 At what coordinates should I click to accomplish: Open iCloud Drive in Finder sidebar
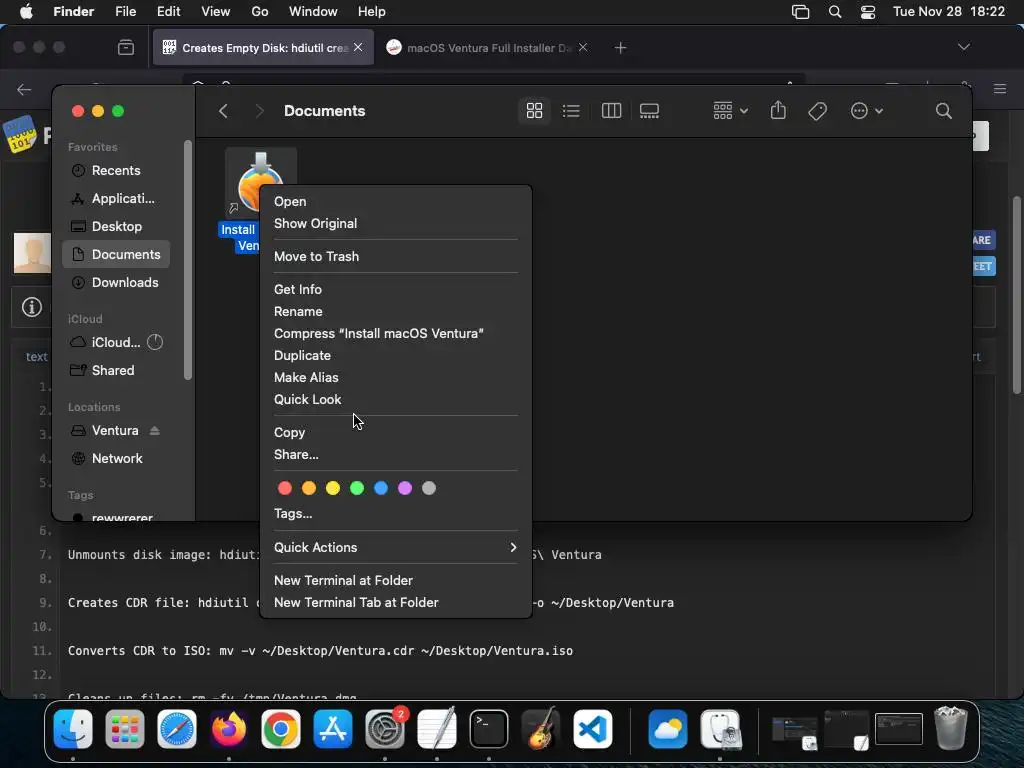(x=116, y=342)
